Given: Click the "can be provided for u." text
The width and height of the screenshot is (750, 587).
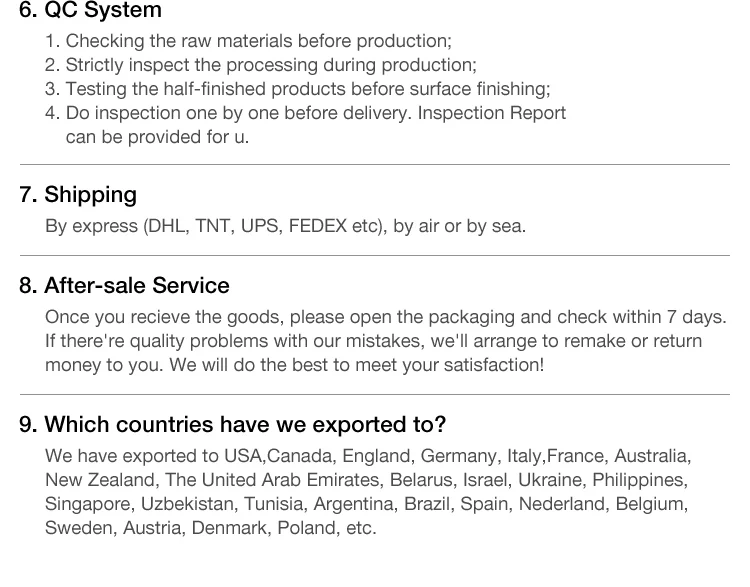Looking at the screenshot, I should (157, 137).
